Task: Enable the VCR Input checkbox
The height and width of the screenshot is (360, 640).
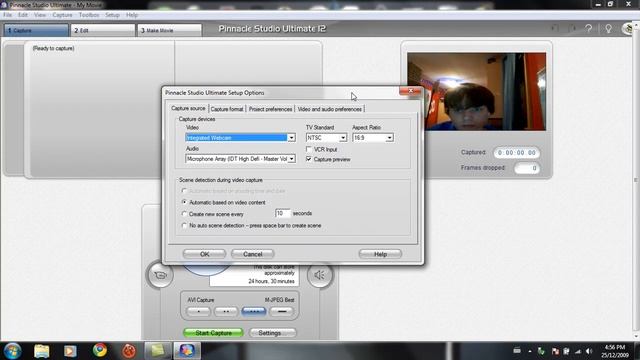Action: pyautogui.click(x=309, y=149)
